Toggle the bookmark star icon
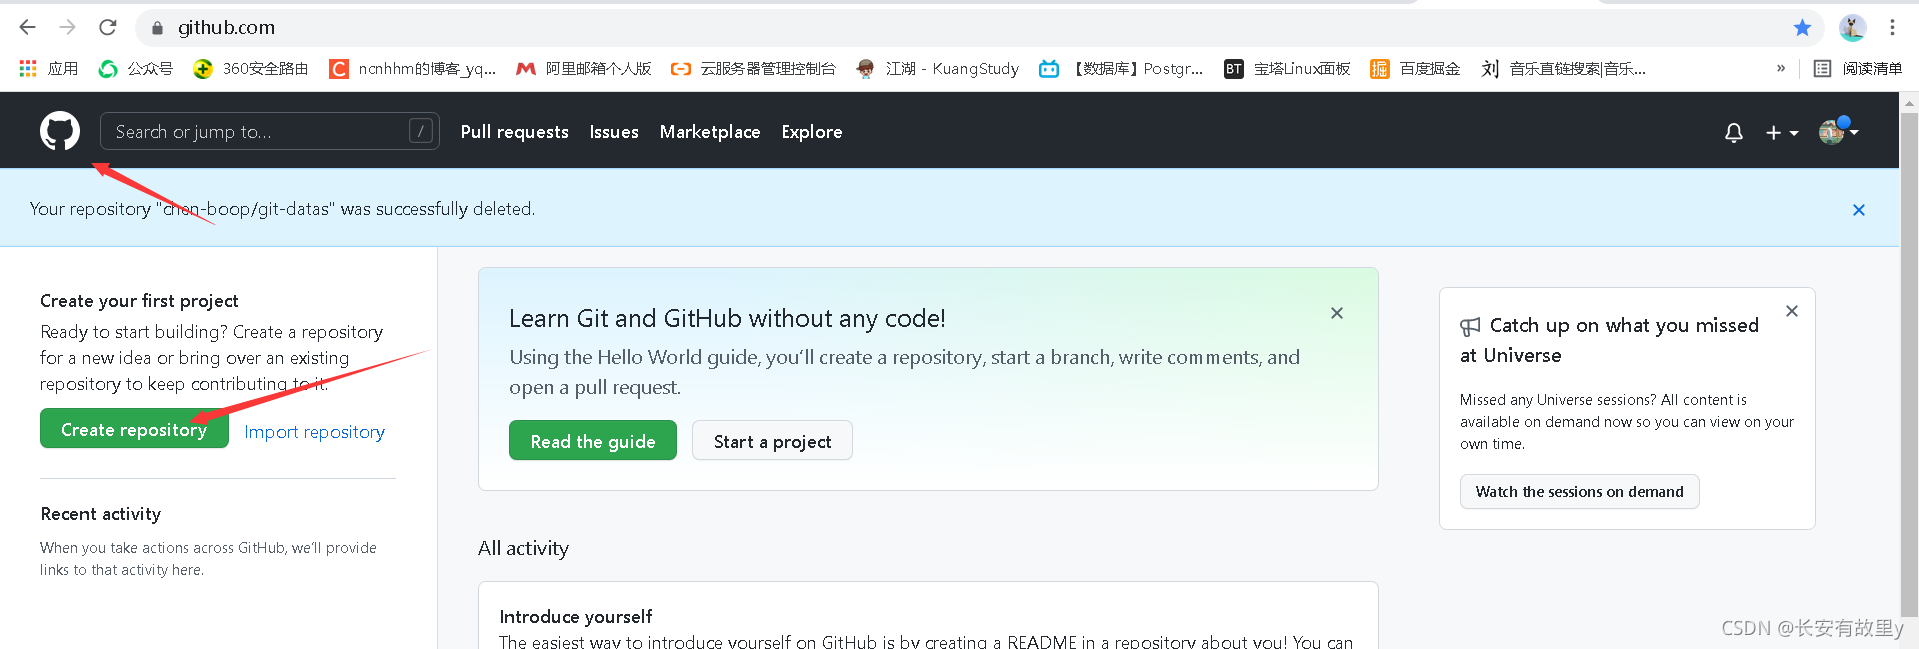1919x649 pixels. point(1802,28)
